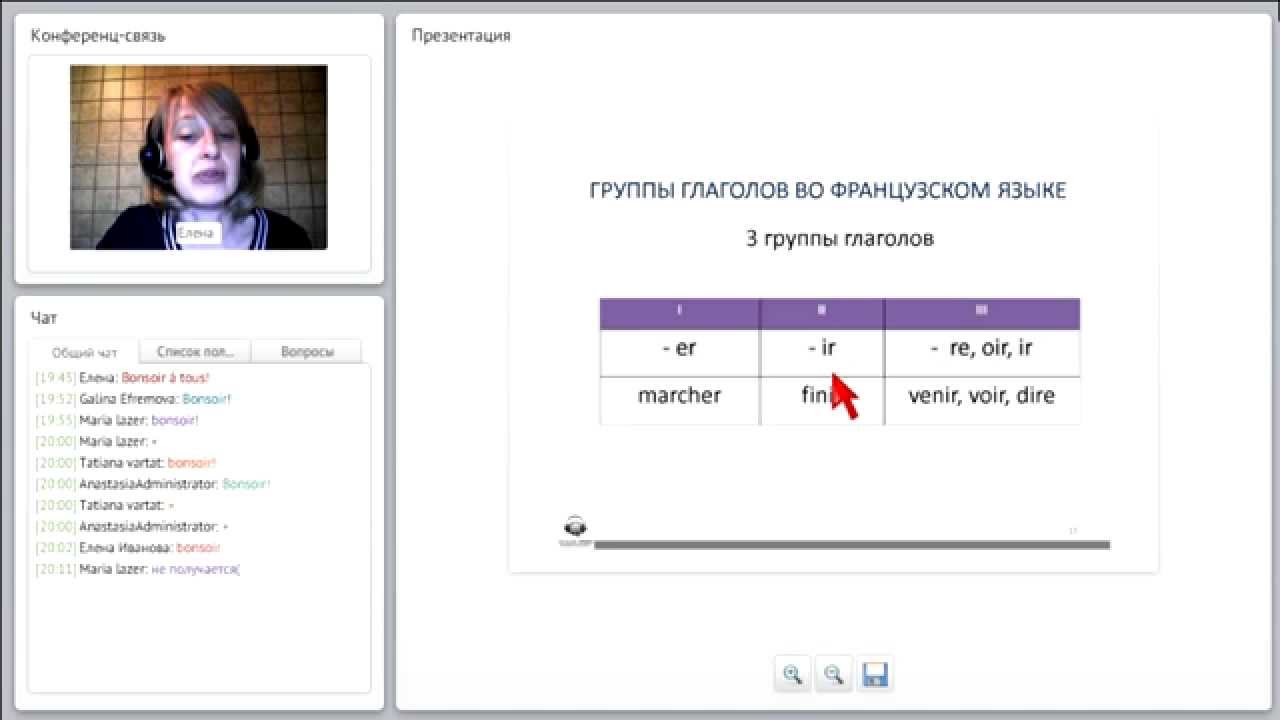Click the Презентация panel title
This screenshot has width=1280, height=720.
pos(461,36)
